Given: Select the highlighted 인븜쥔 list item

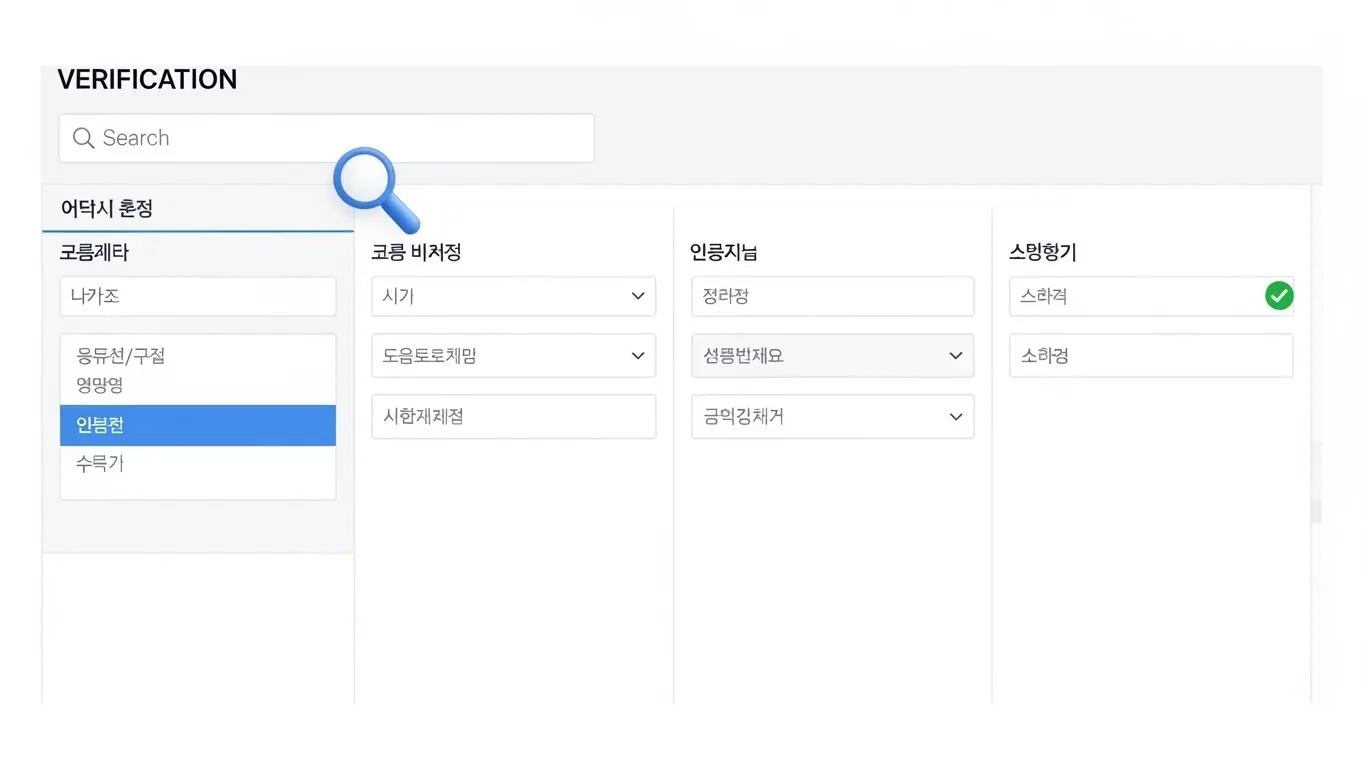Looking at the screenshot, I should pos(197,425).
